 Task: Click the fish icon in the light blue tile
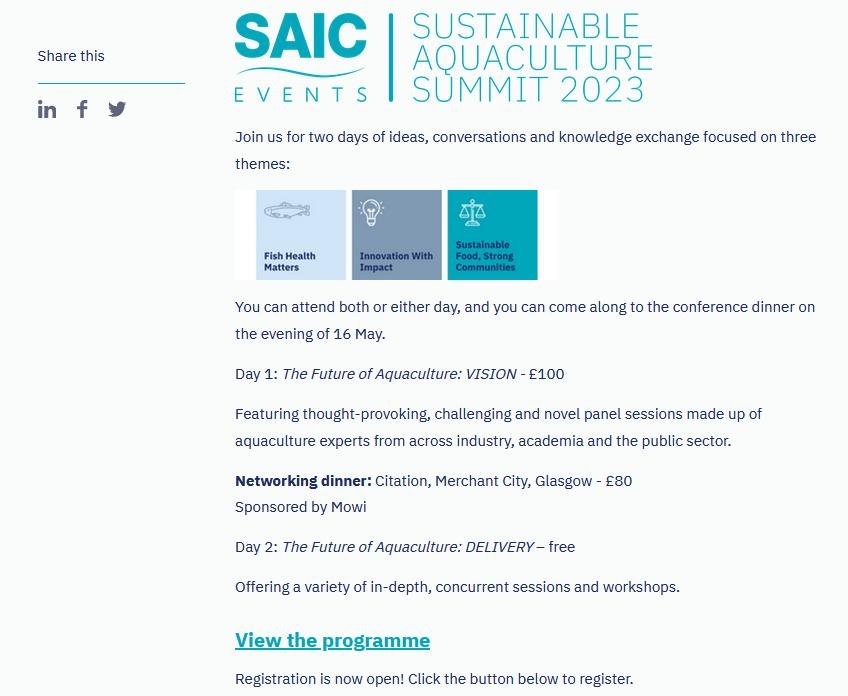pyautogui.click(x=287, y=211)
